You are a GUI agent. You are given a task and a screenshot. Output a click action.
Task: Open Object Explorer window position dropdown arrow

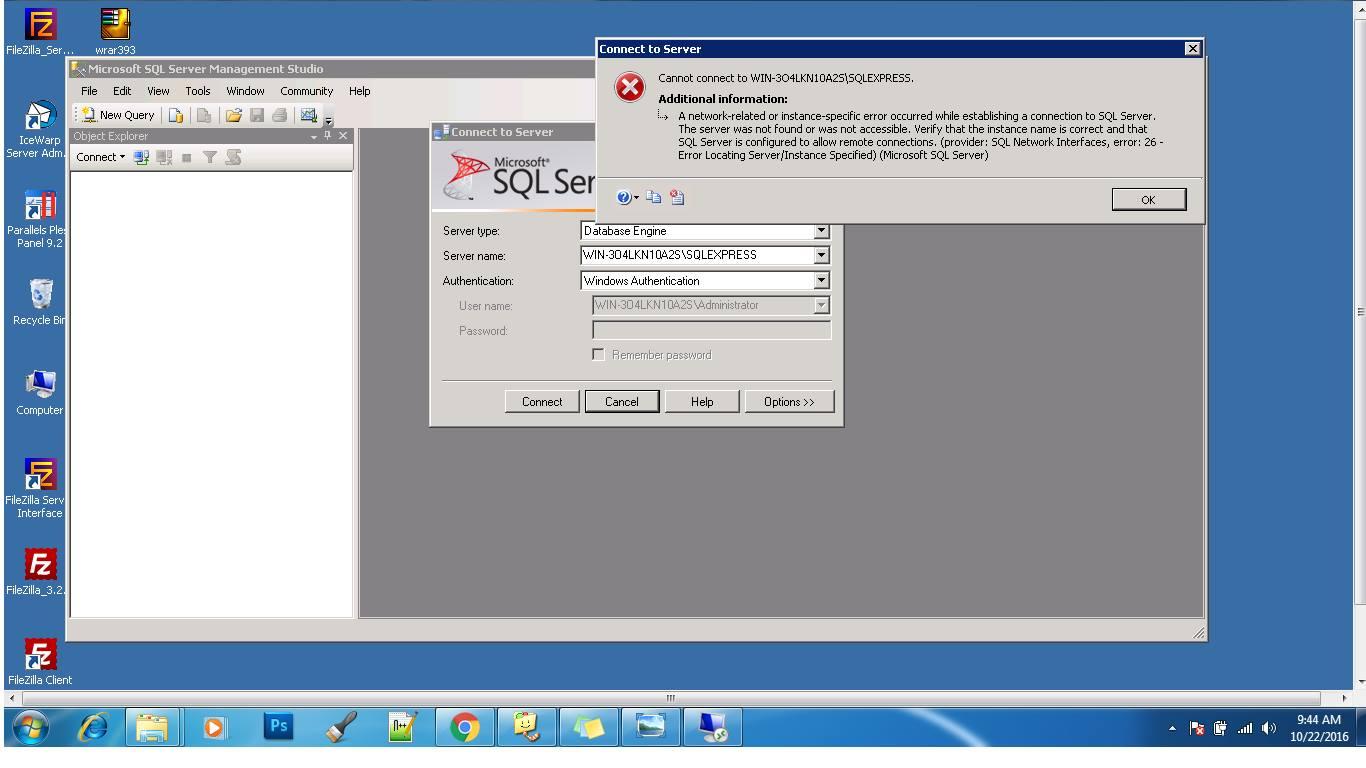pyautogui.click(x=314, y=136)
